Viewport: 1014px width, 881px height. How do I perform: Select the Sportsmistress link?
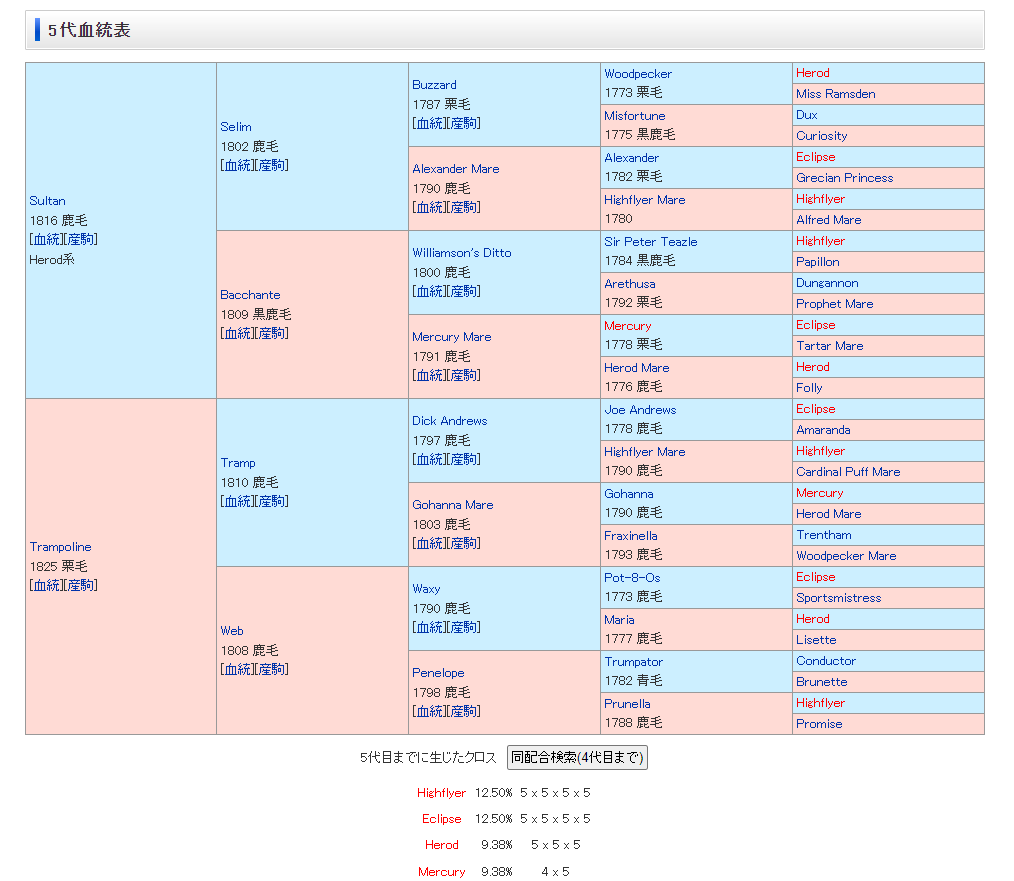pyautogui.click(x=838, y=598)
